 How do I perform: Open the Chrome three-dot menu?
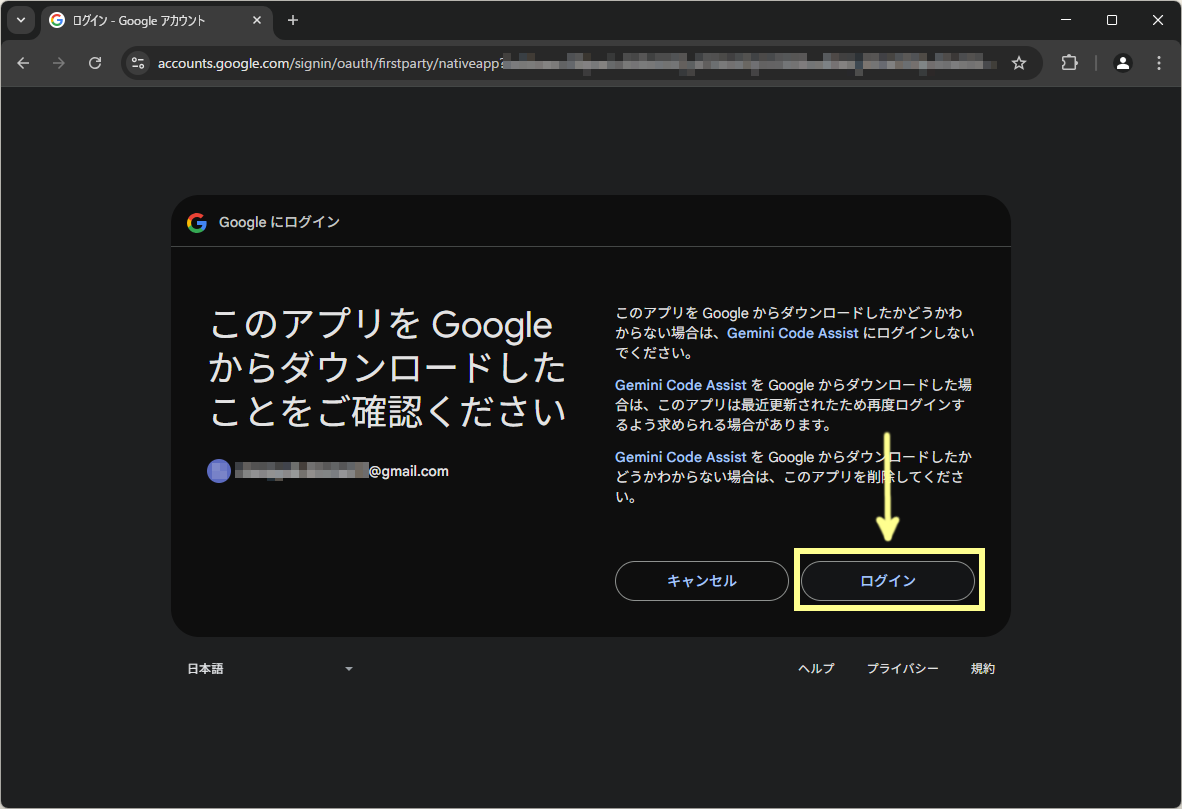[x=1158, y=62]
